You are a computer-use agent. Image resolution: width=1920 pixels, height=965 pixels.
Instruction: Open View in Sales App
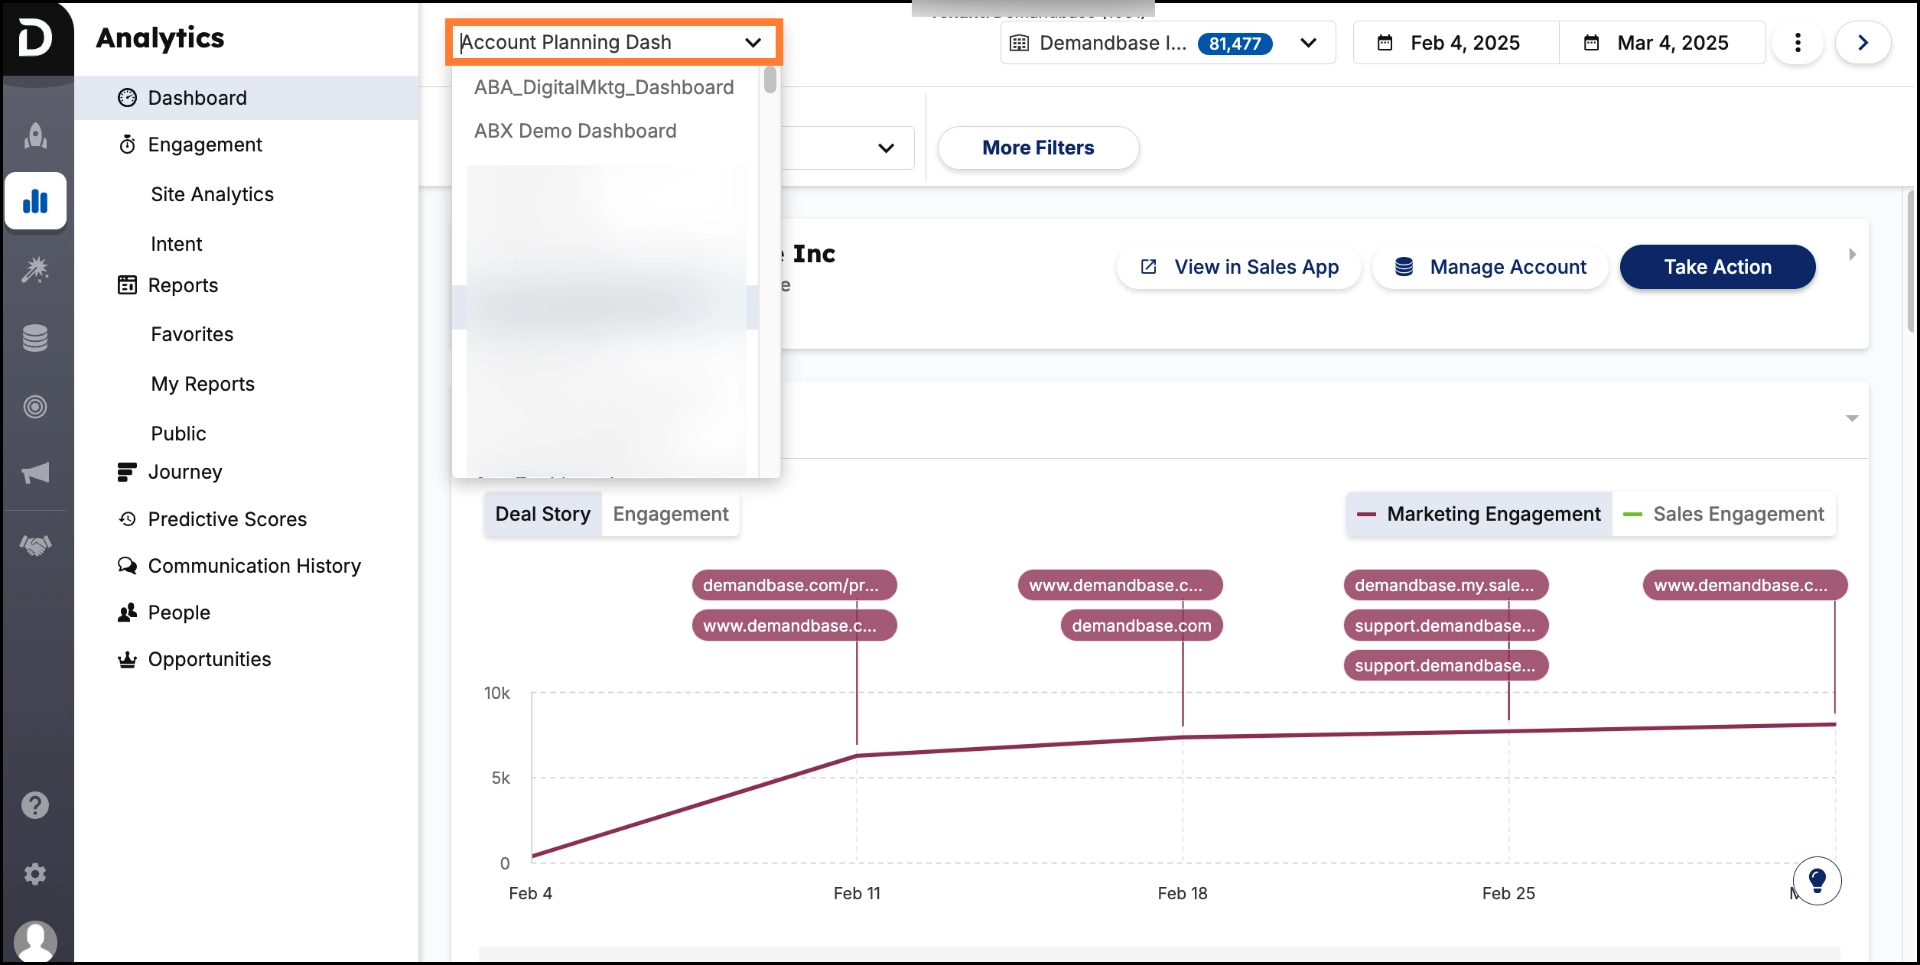click(1238, 267)
